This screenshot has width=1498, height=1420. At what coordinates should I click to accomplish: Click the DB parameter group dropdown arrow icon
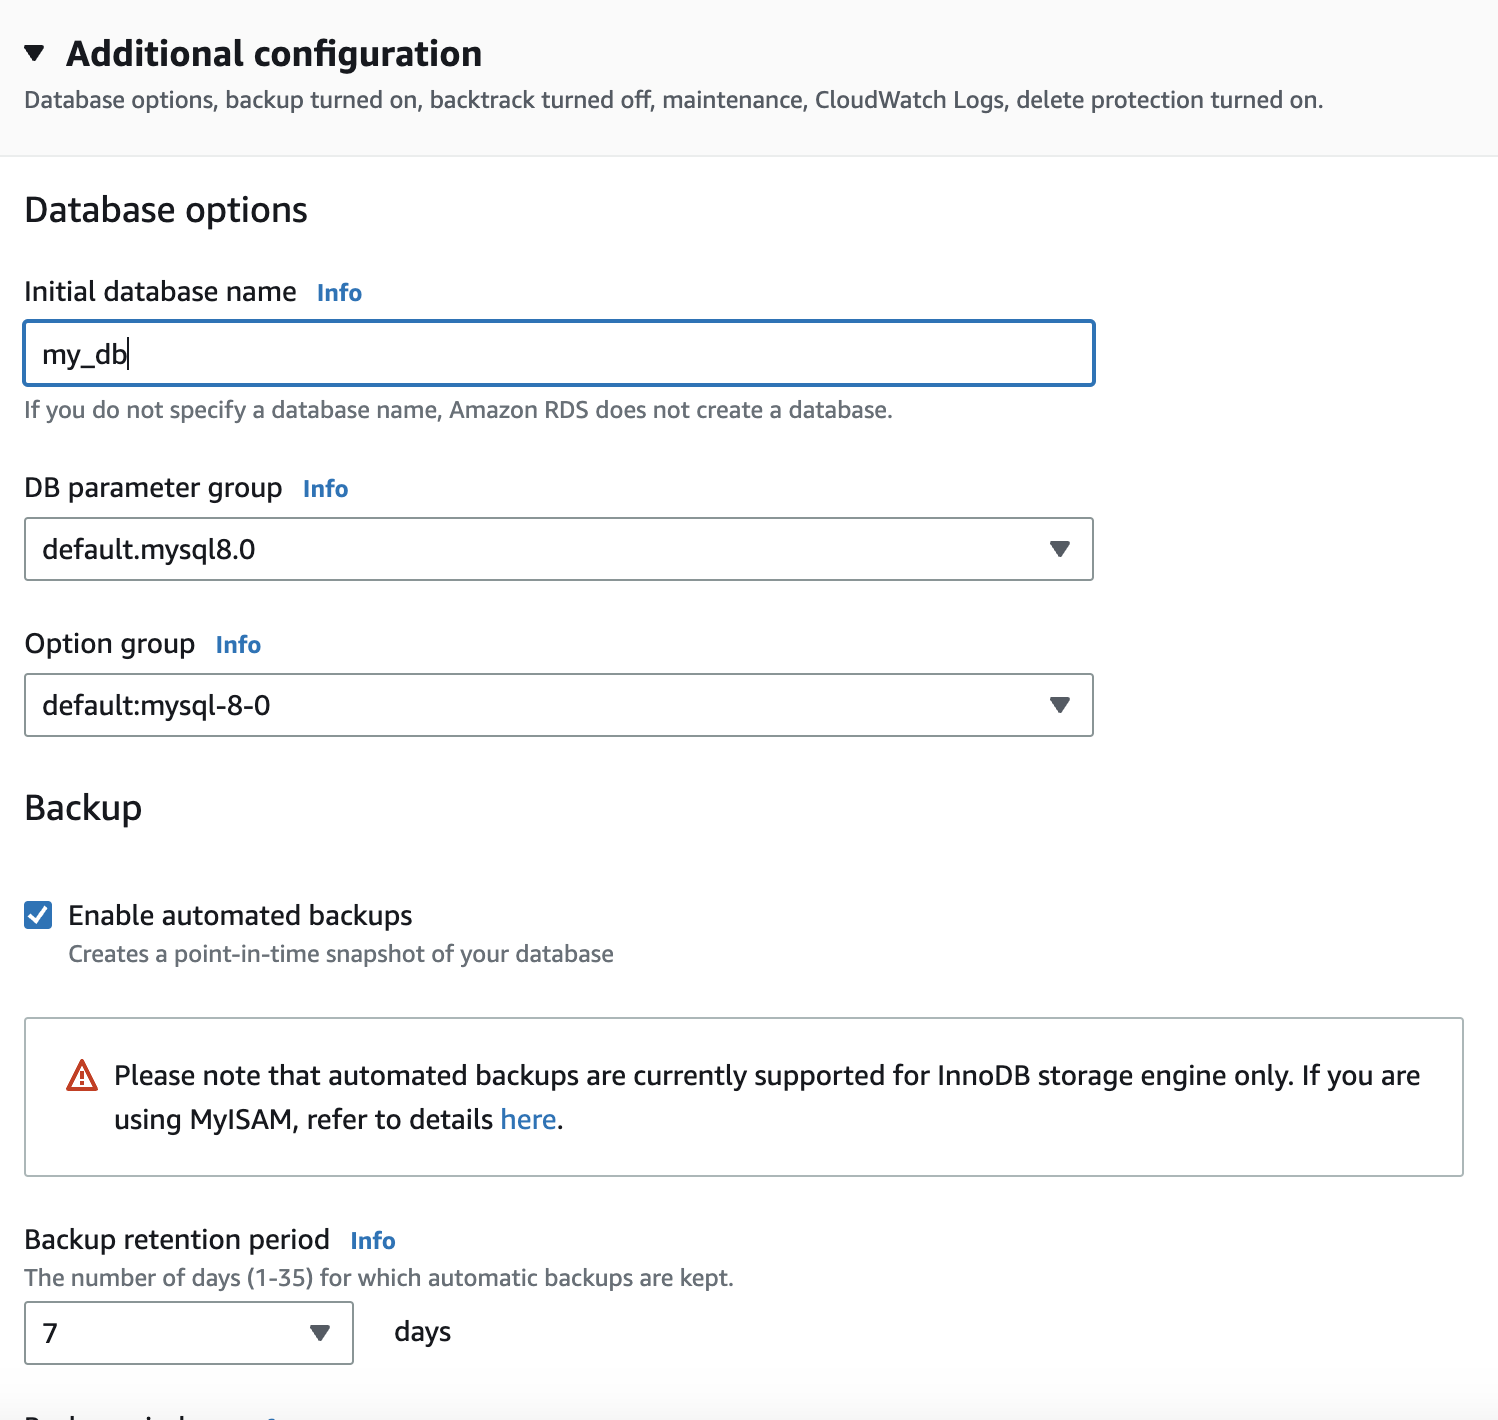click(x=1060, y=549)
